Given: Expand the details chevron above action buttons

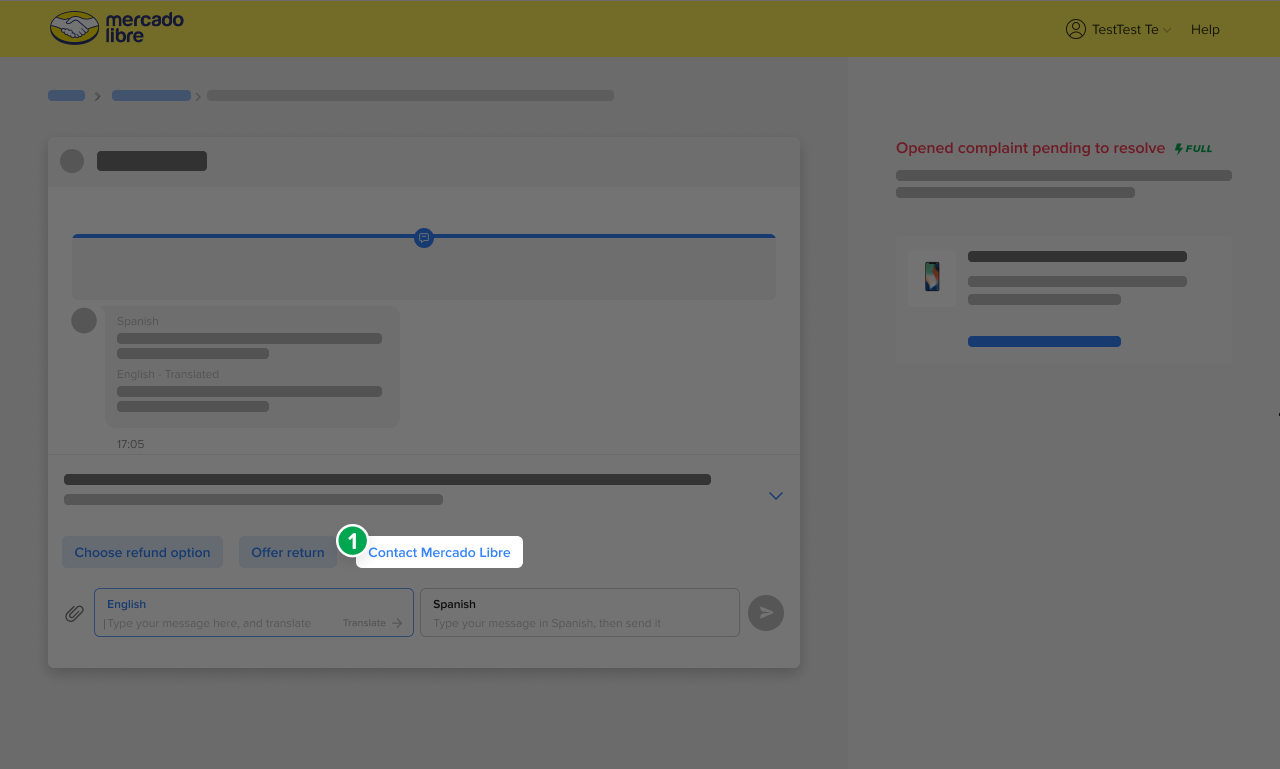Looking at the screenshot, I should (776, 496).
